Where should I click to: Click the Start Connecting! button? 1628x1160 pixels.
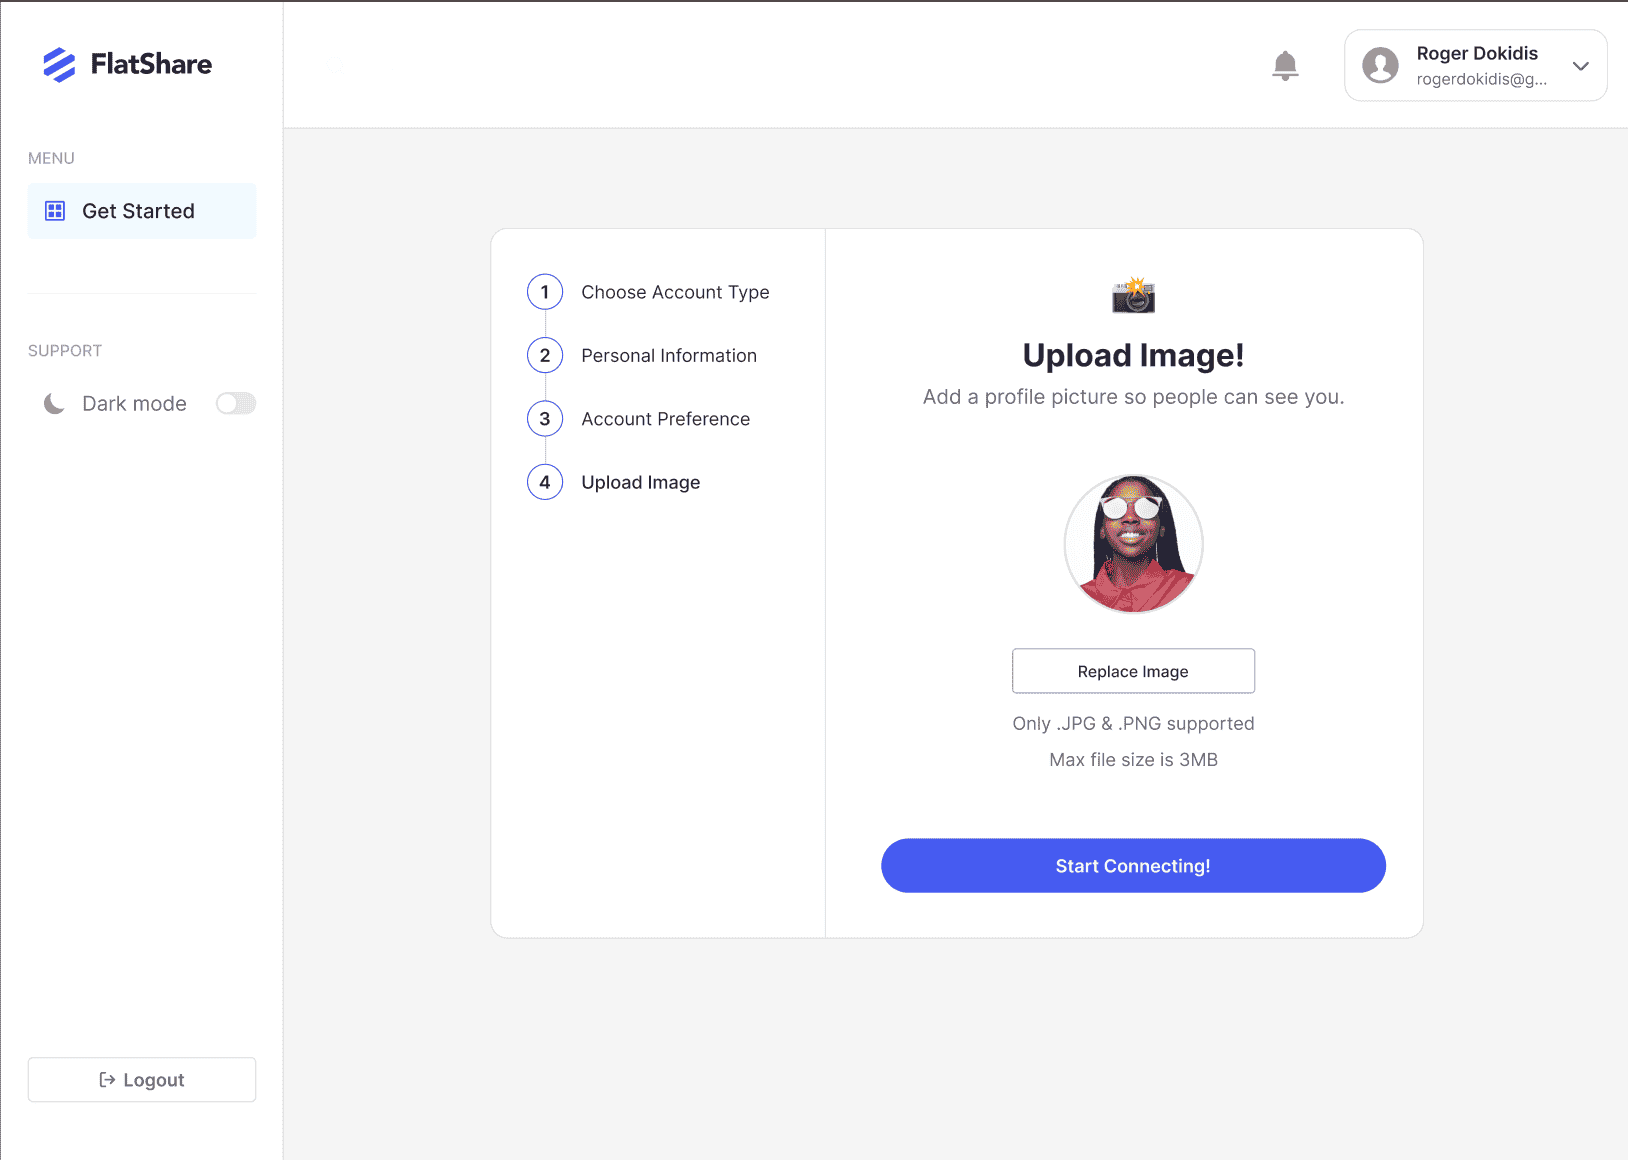point(1134,866)
